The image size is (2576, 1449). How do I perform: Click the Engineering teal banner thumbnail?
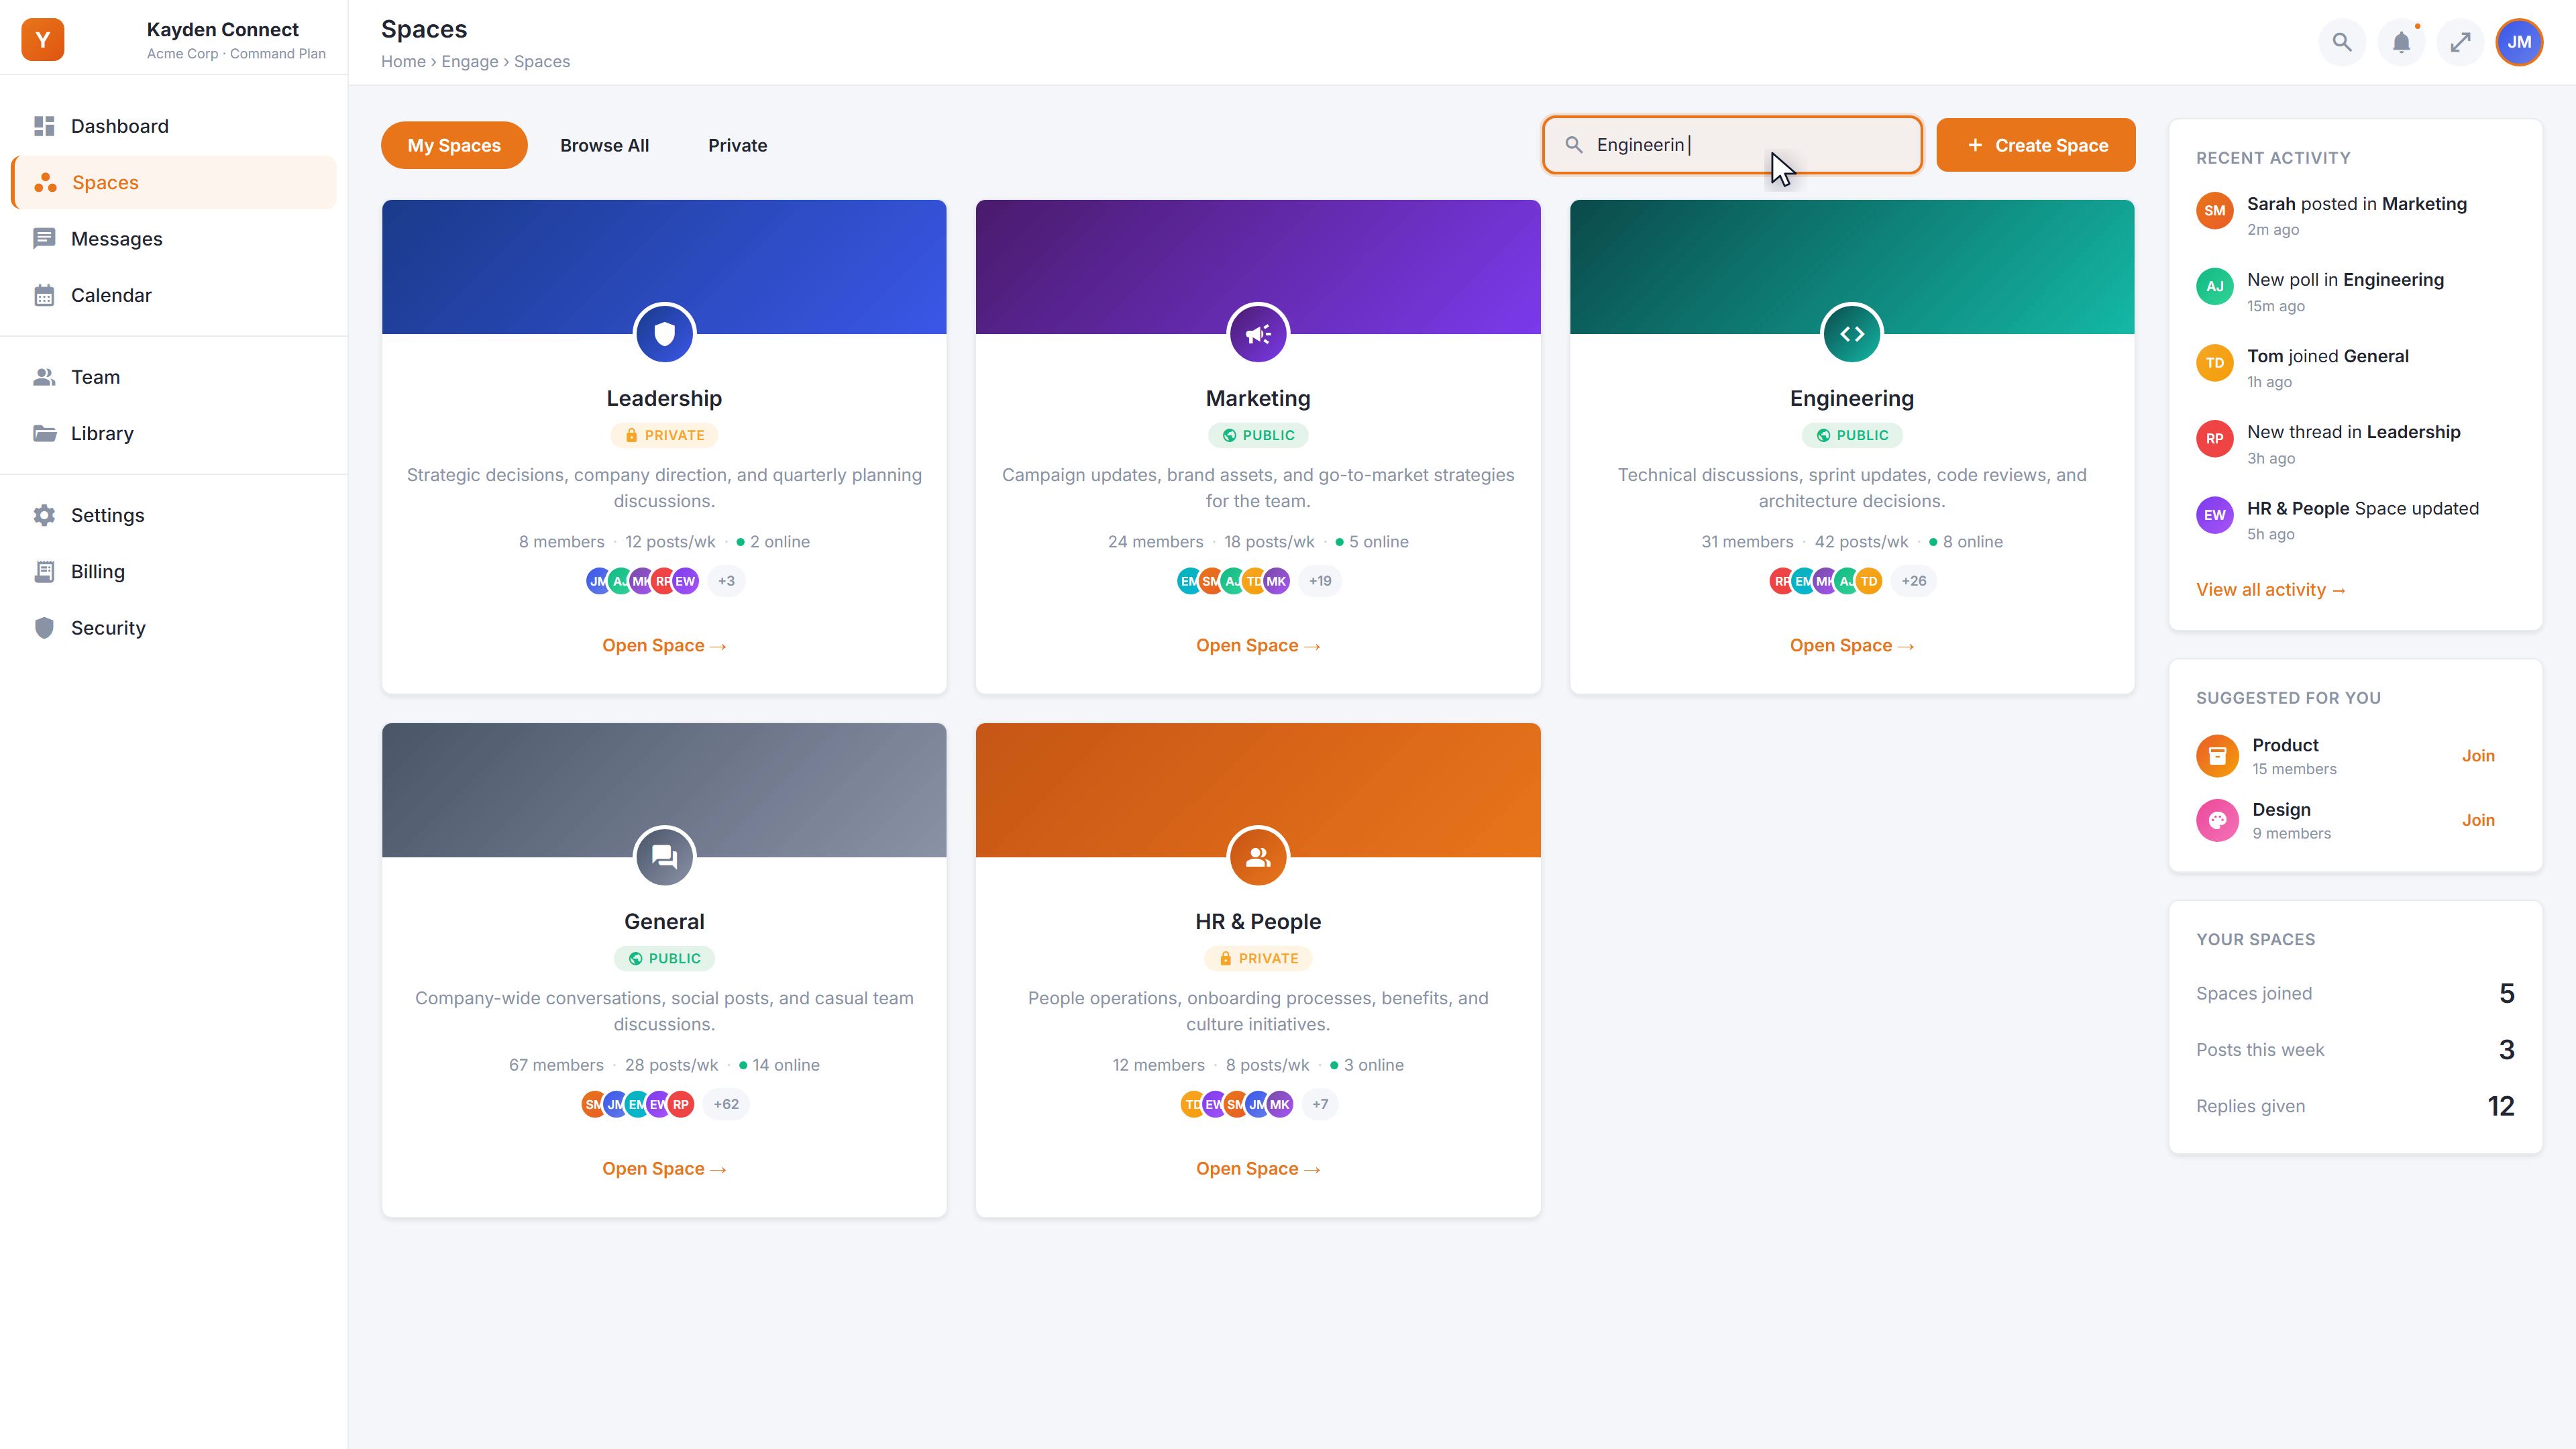point(1852,267)
